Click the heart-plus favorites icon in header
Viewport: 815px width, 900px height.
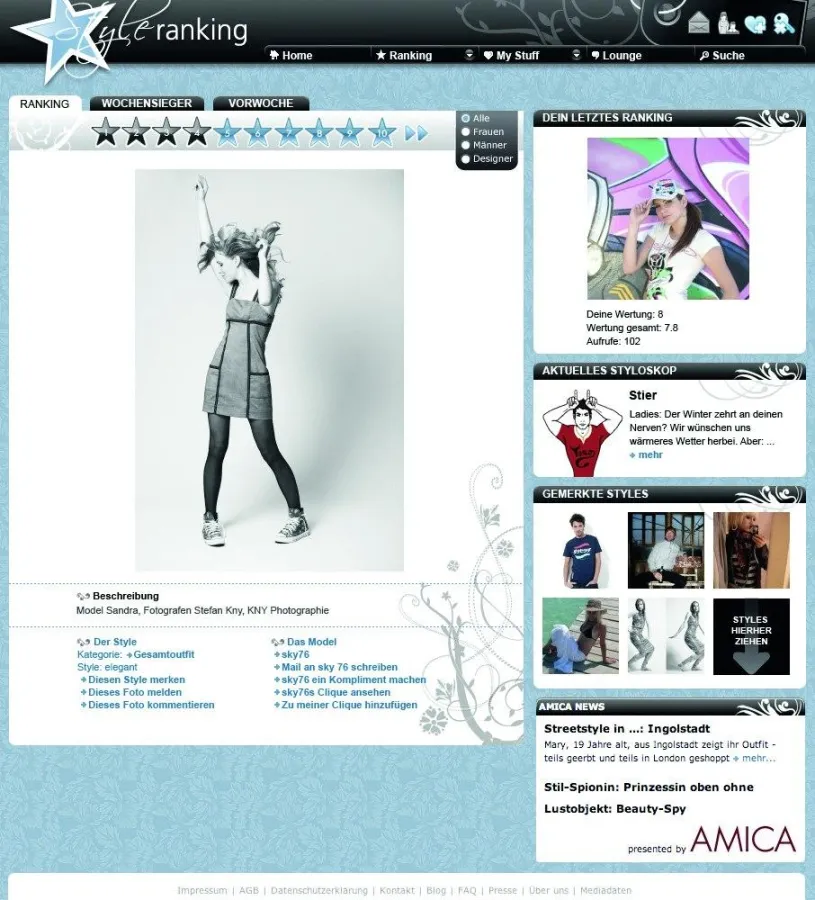click(754, 22)
